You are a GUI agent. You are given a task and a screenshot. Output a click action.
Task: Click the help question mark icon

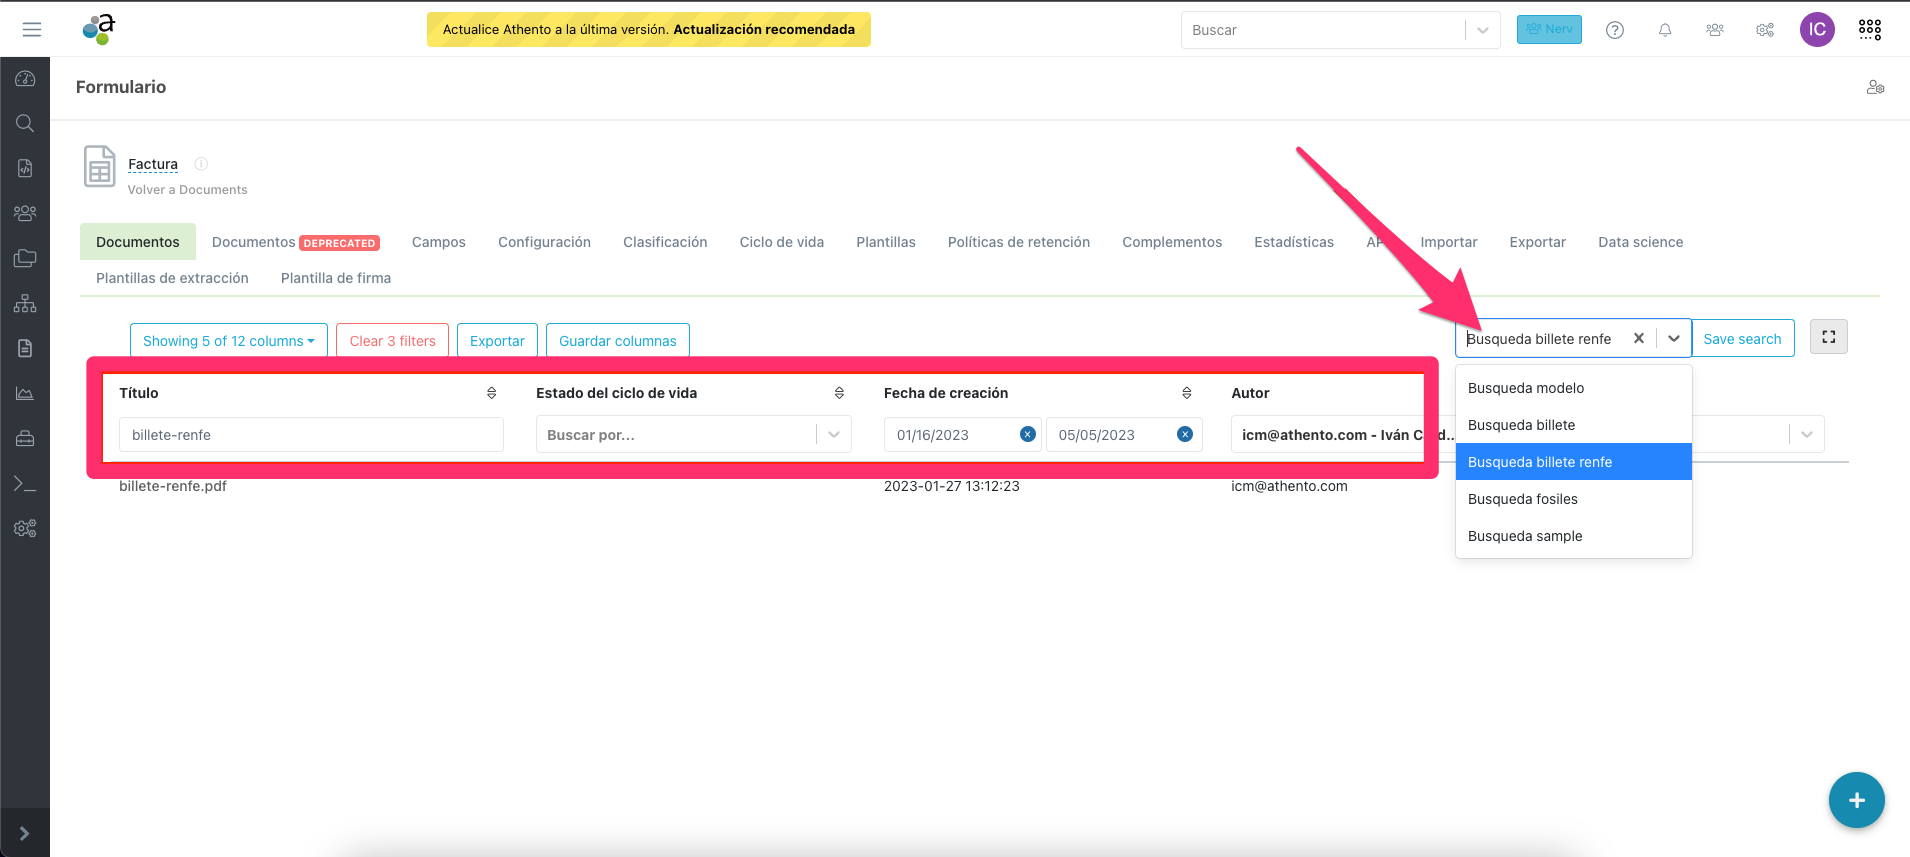click(1615, 30)
